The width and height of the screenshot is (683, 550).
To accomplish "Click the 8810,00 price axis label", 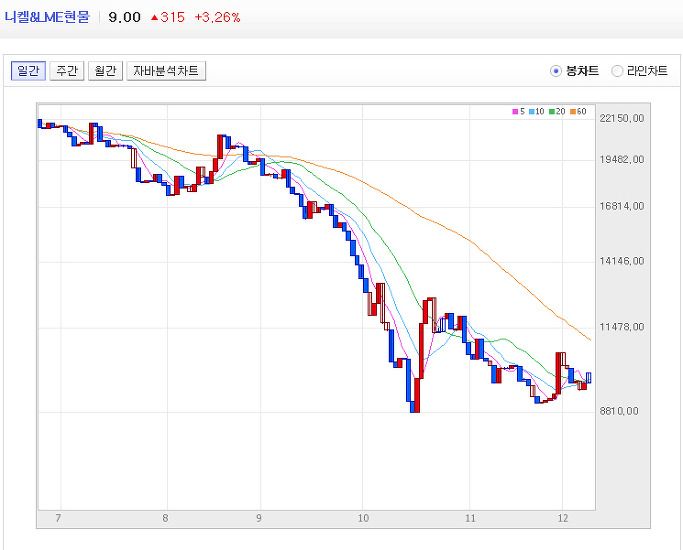I will coord(619,411).
